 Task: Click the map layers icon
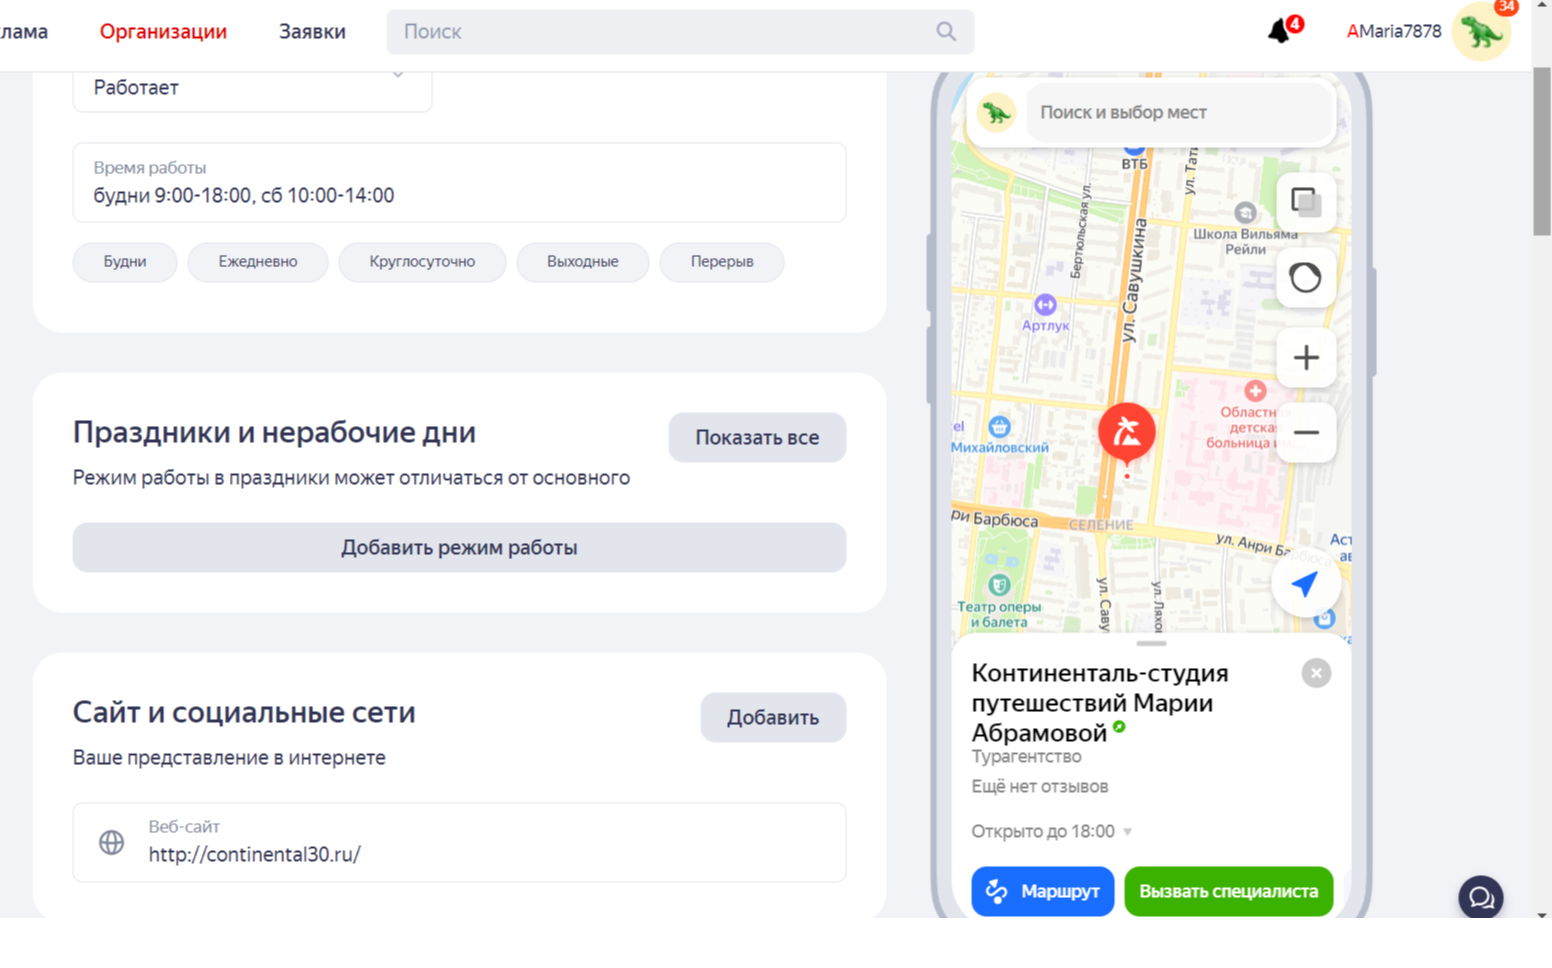1305,202
